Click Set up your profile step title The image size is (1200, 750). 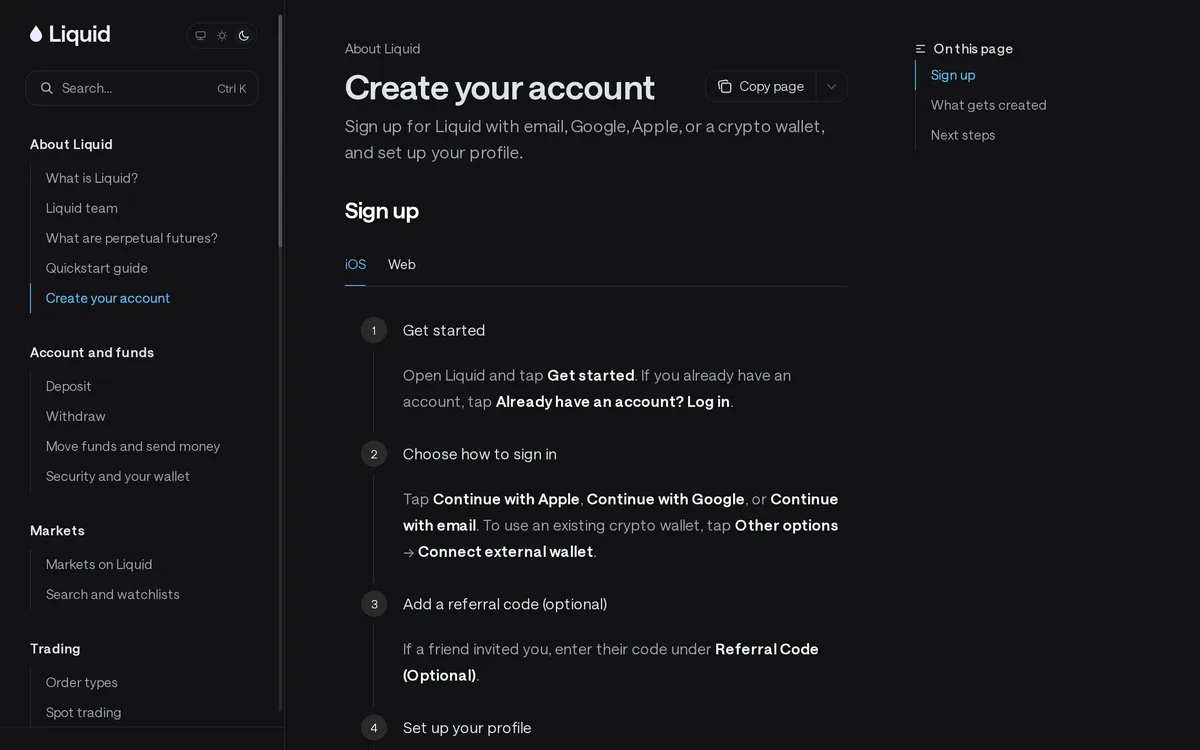(467, 728)
